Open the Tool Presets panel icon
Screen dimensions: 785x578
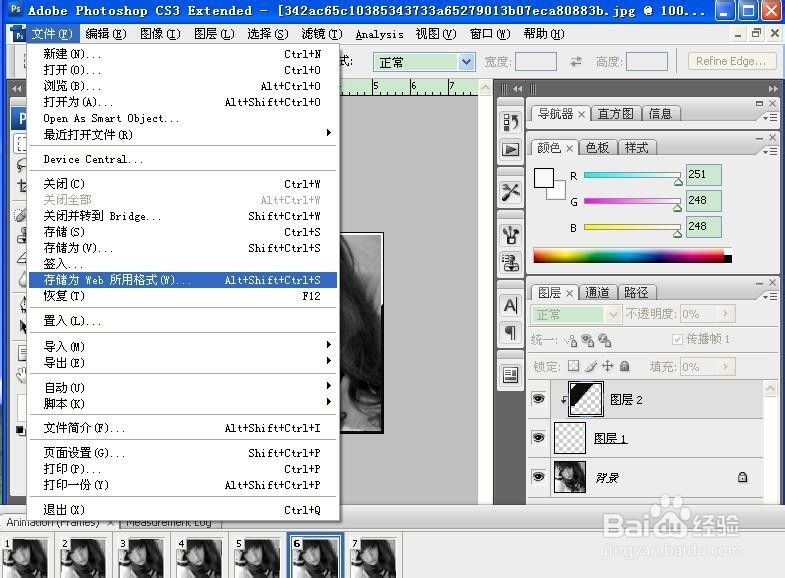point(511,192)
